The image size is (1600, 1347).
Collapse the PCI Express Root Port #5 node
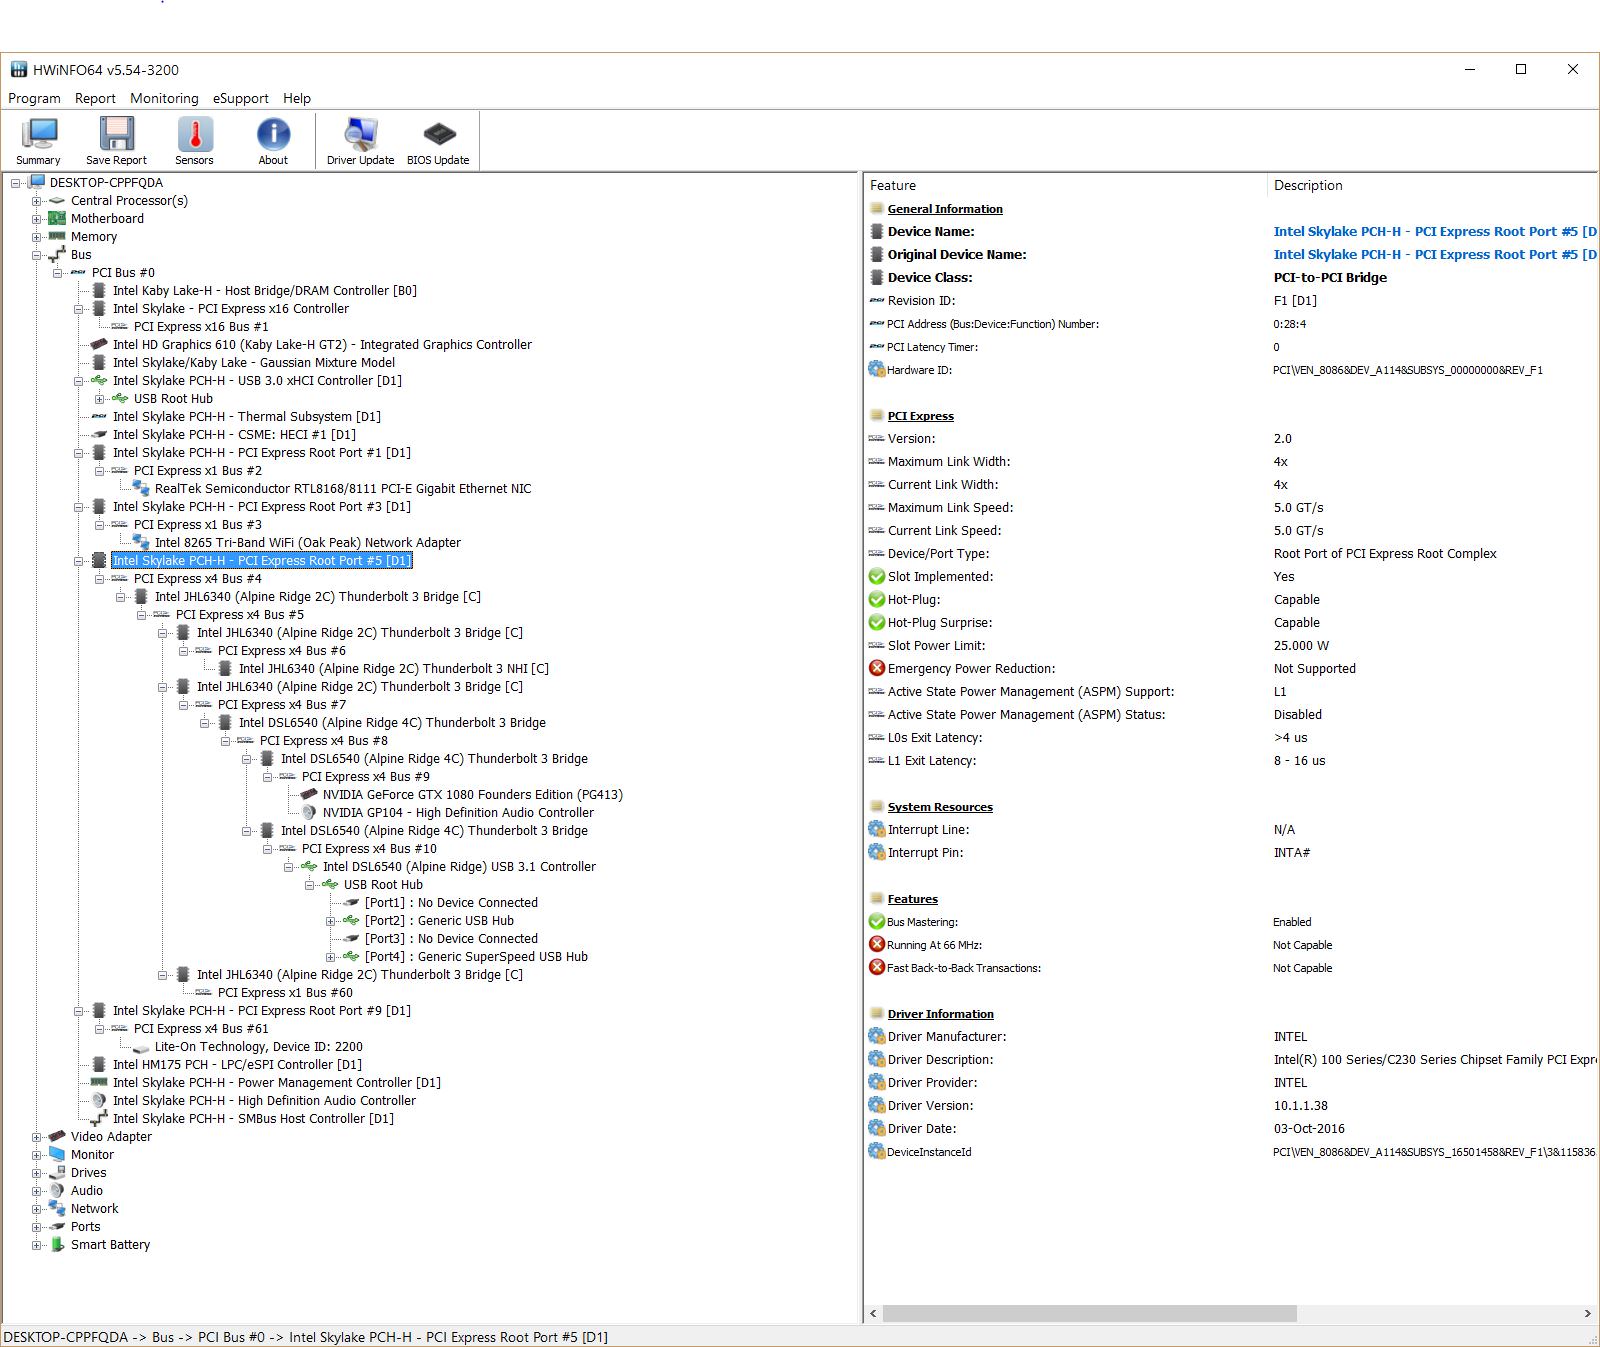pyautogui.click(x=78, y=561)
